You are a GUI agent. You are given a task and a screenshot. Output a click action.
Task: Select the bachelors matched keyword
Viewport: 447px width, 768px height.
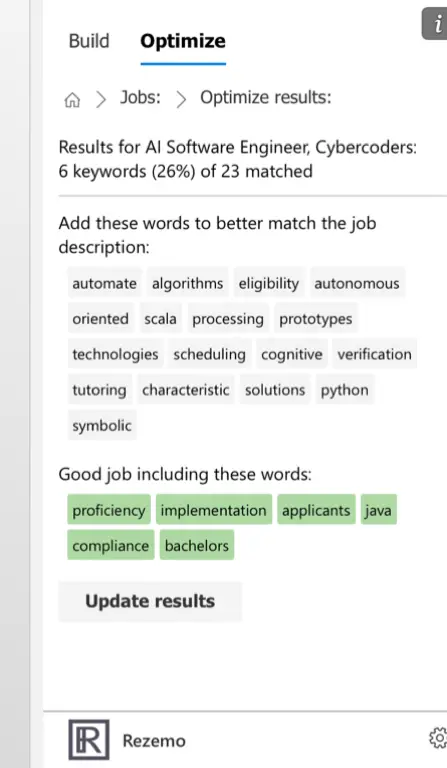point(197,545)
